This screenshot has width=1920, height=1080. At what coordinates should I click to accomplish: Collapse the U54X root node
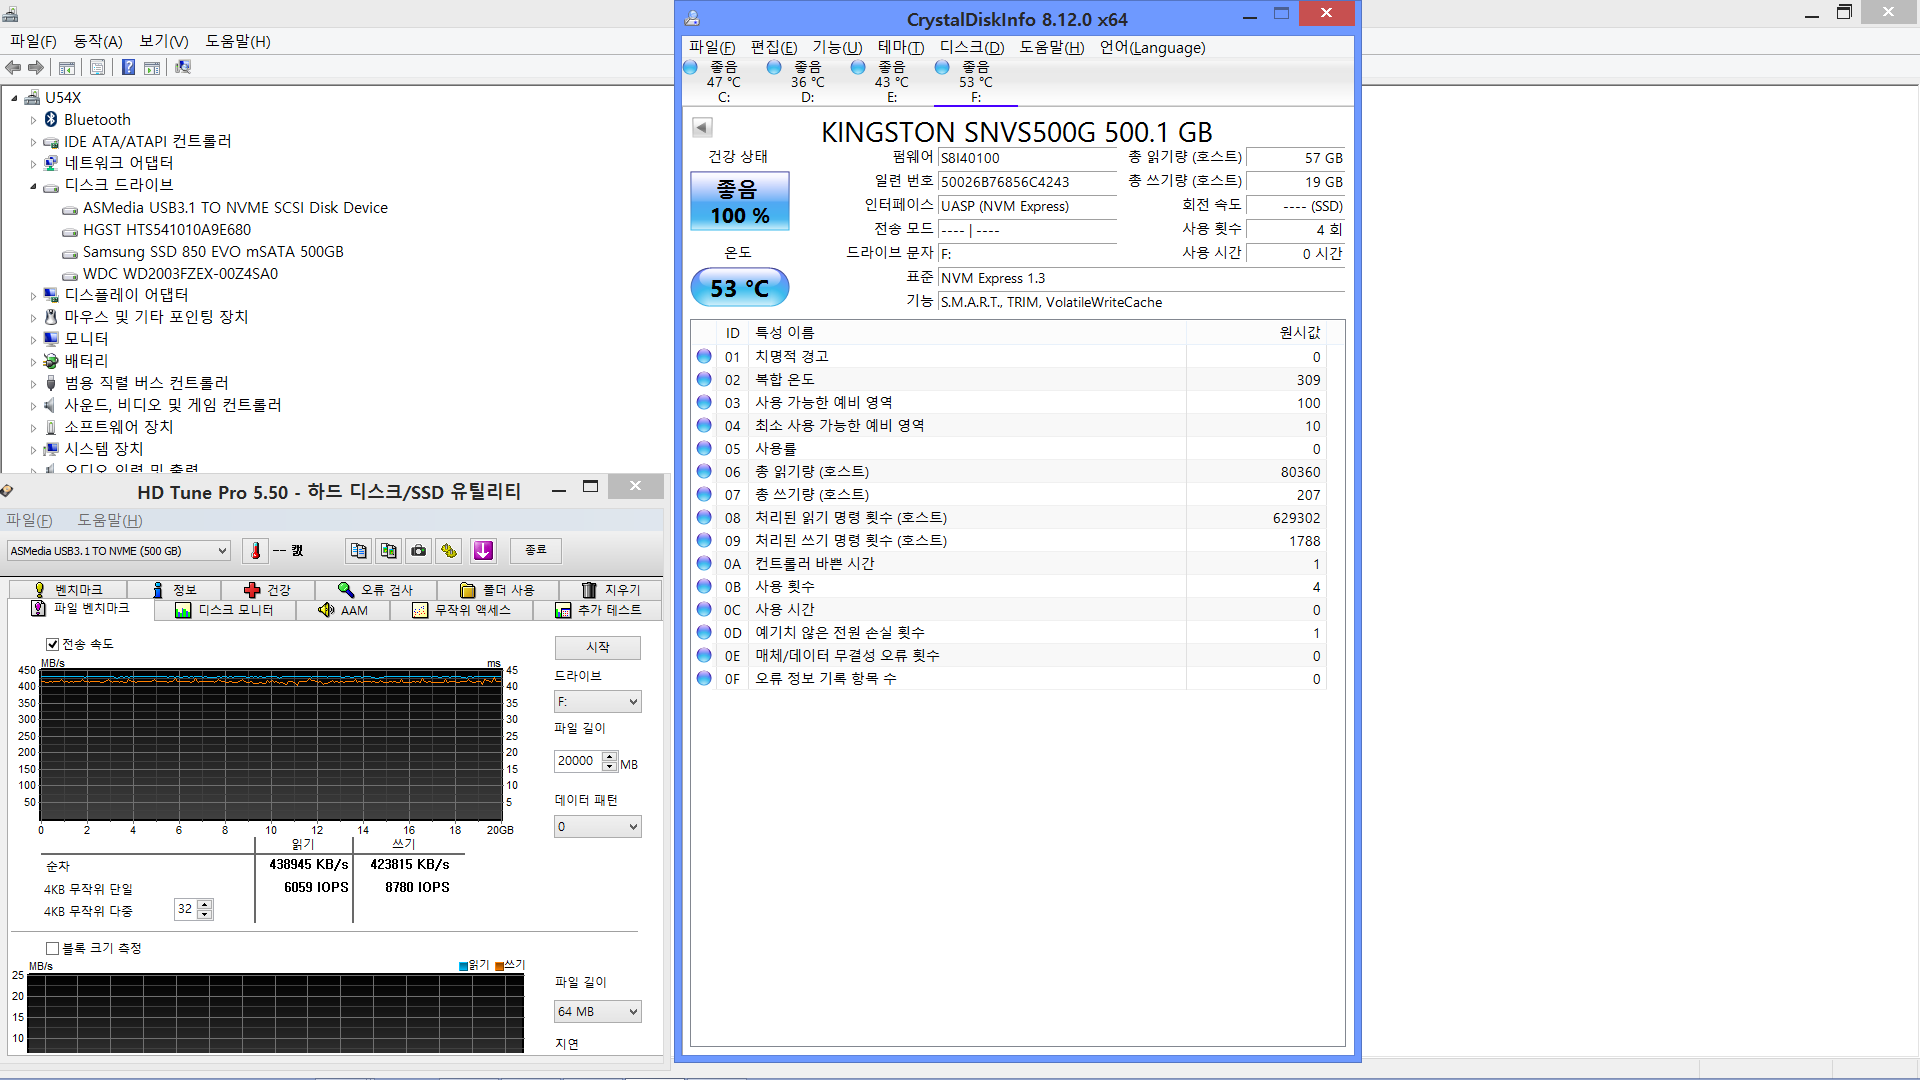pyautogui.click(x=14, y=98)
